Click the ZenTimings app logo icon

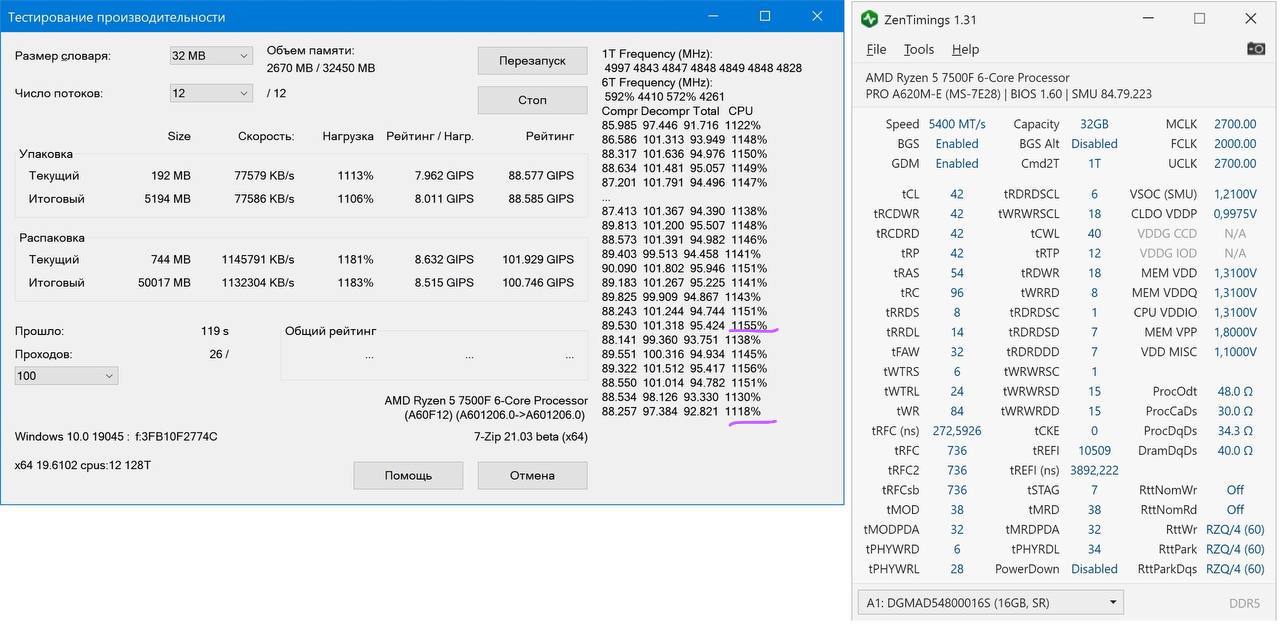point(869,19)
